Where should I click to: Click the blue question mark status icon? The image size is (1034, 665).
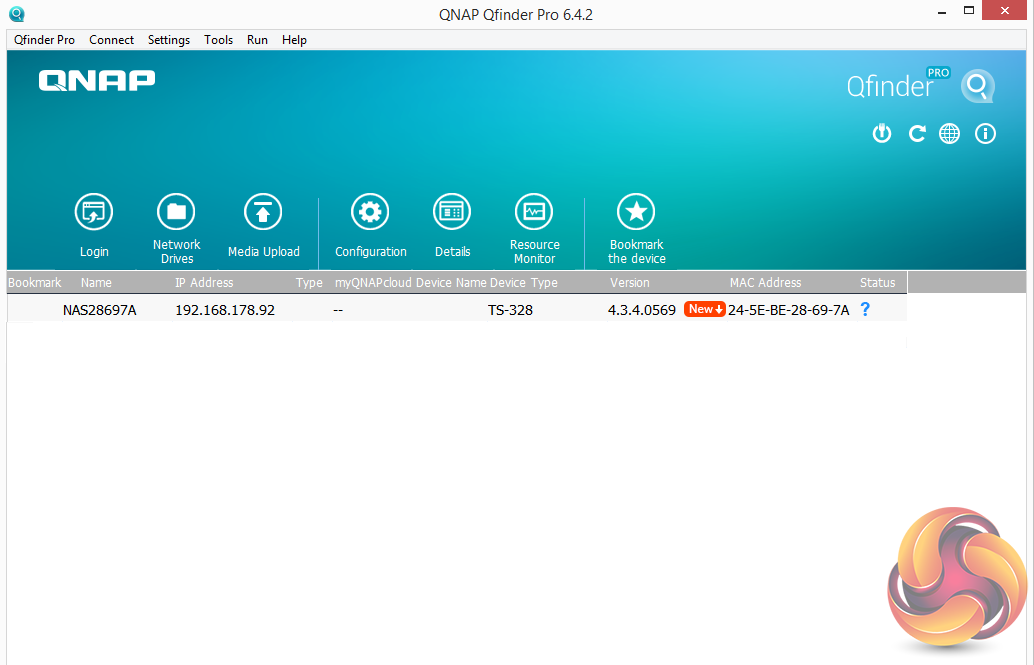click(865, 309)
